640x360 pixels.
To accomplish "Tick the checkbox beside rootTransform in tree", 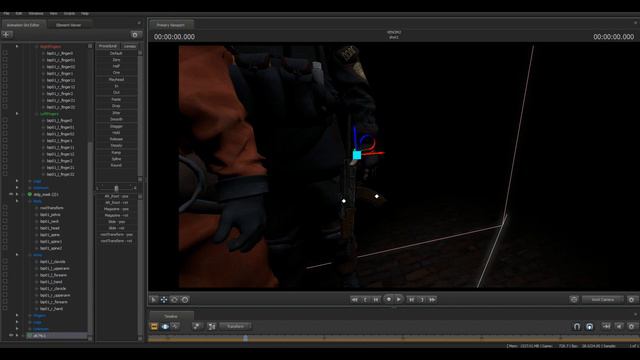I will click(5, 208).
